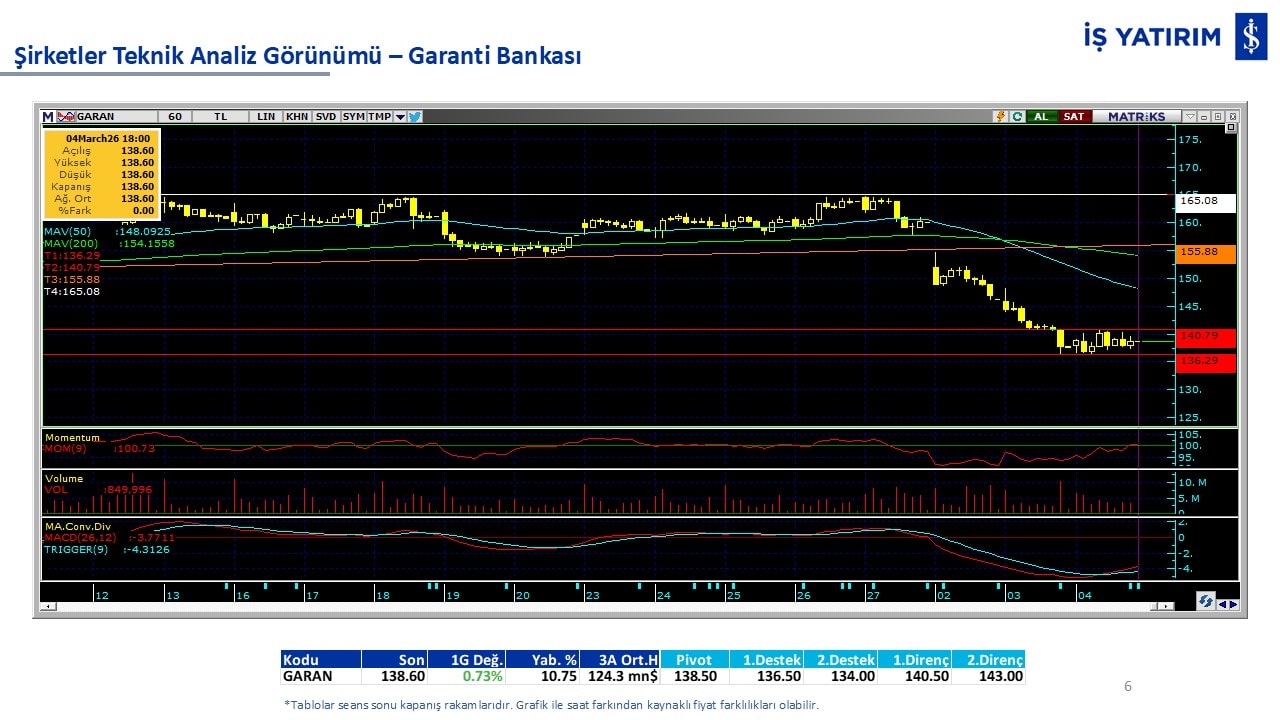Open the dropdown arrow next to TMP
Viewport: 1280px width, 720px height.
point(400,116)
